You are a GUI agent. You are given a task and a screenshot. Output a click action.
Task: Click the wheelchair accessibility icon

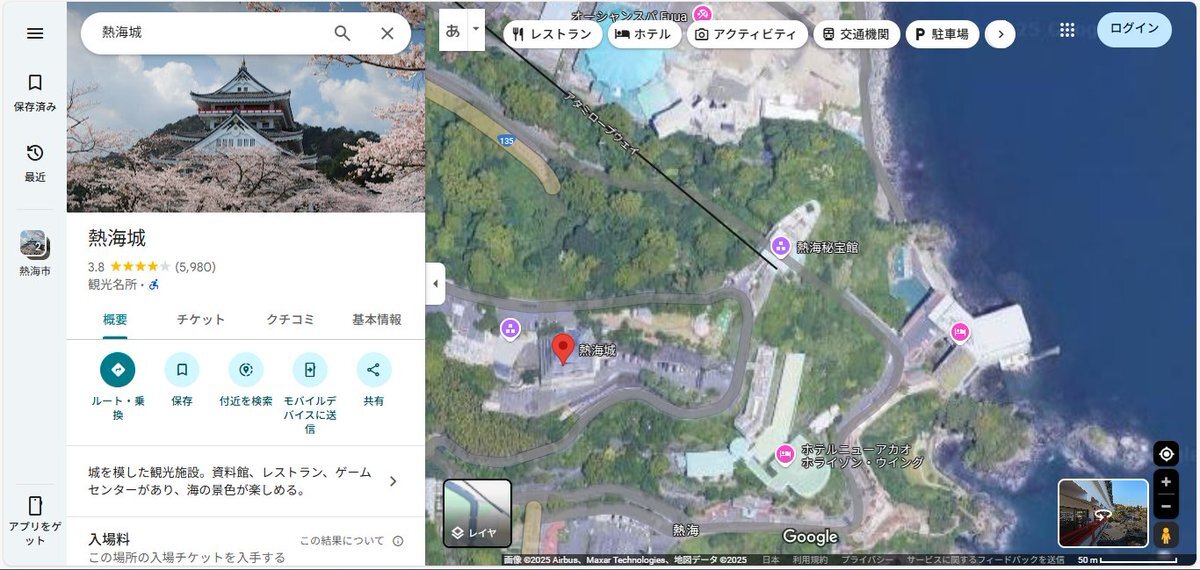(x=155, y=285)
